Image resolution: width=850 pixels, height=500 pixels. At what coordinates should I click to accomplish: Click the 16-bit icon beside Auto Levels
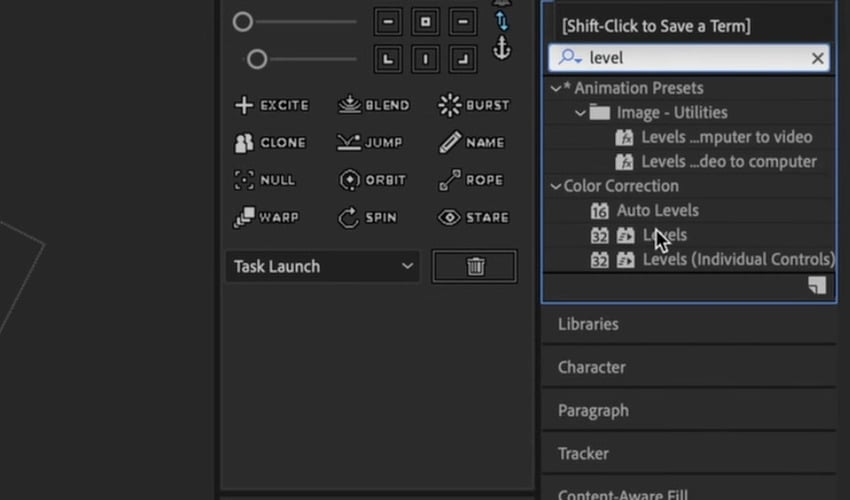pos(600,210)
